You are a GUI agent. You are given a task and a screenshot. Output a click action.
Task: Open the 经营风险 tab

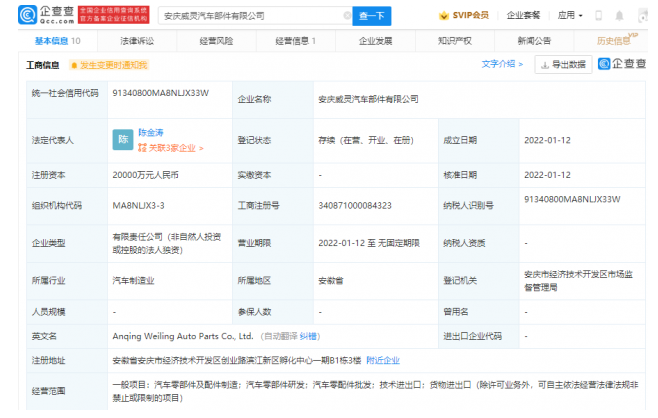[216, 41]
